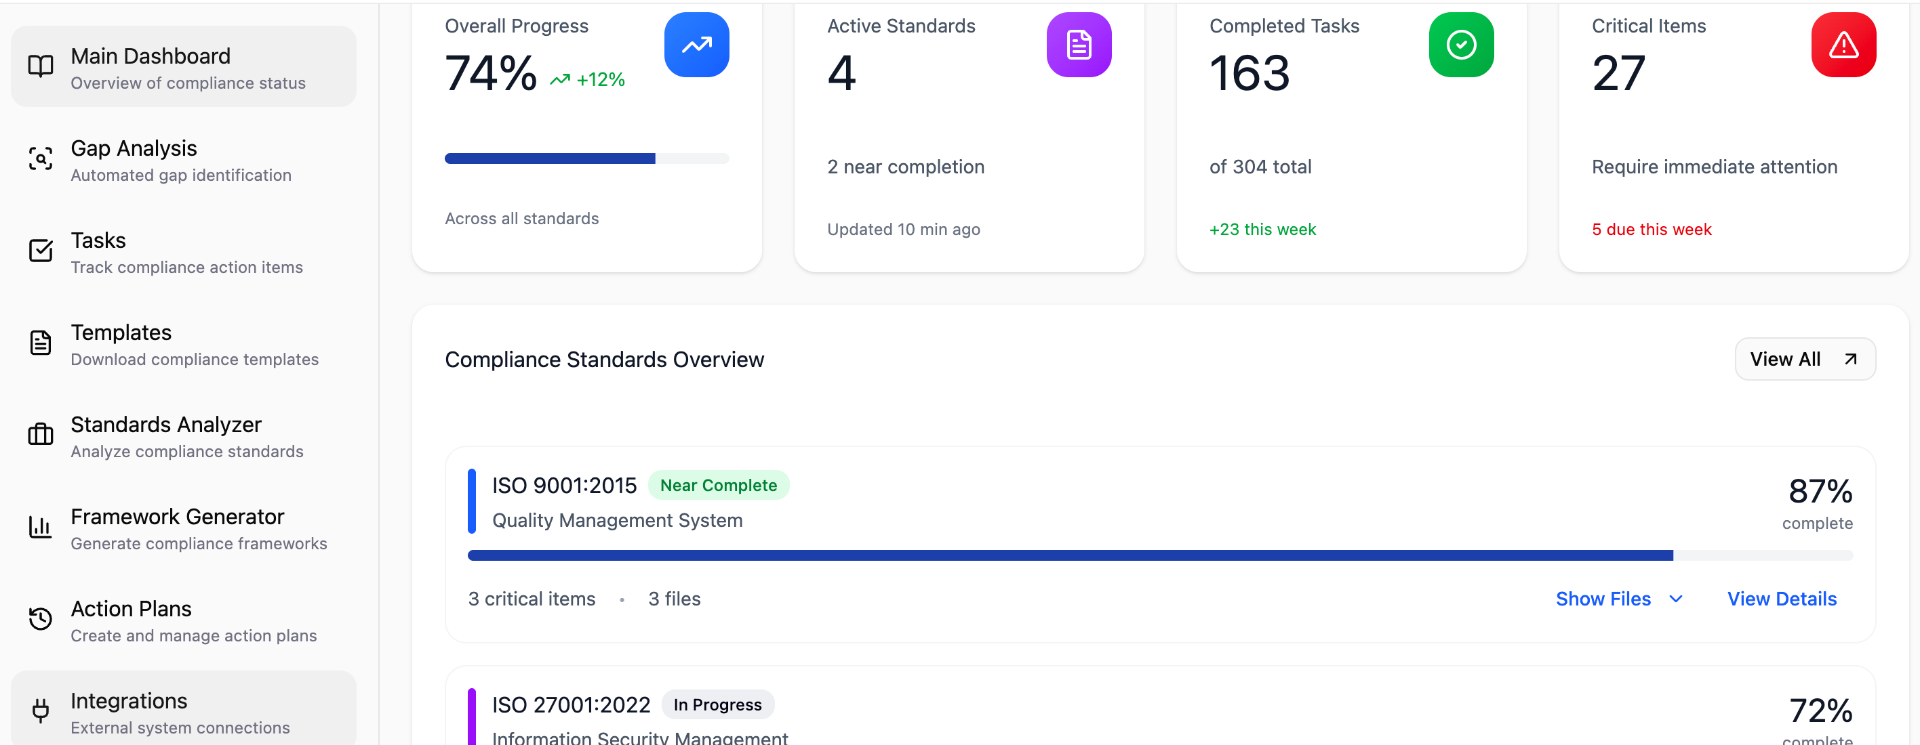Image resolution: width=1920 pixels, height=745 pixels.
Task: Click 'Require immediate attention' text
Action: click(x=1715, y=167)
